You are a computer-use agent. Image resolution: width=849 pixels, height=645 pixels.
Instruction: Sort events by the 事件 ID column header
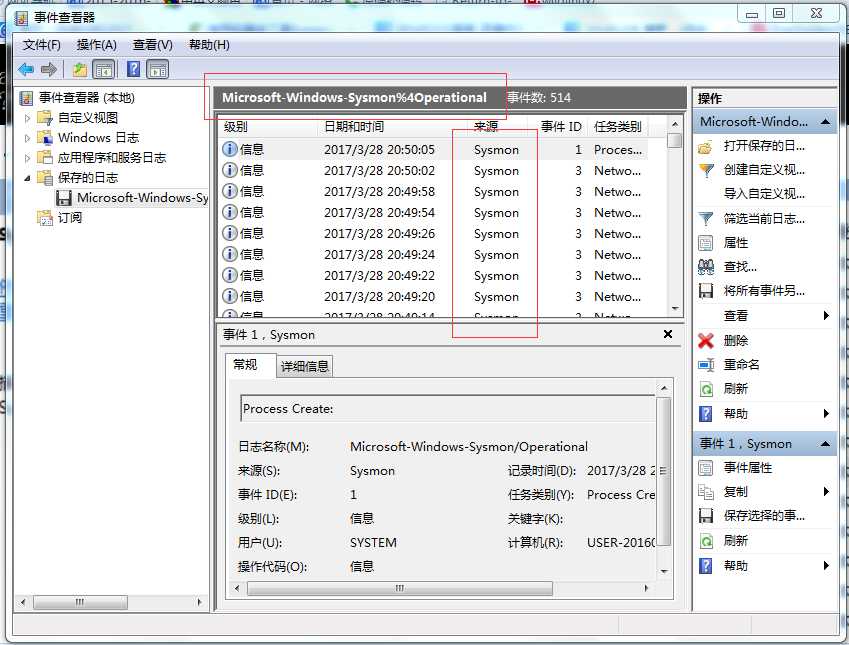click(560, 127)
